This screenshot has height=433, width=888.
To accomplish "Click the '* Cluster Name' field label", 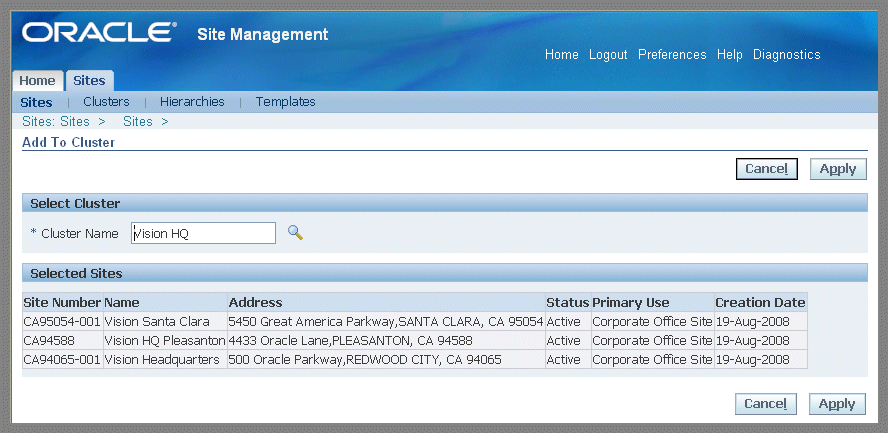I will click(74, 234).
